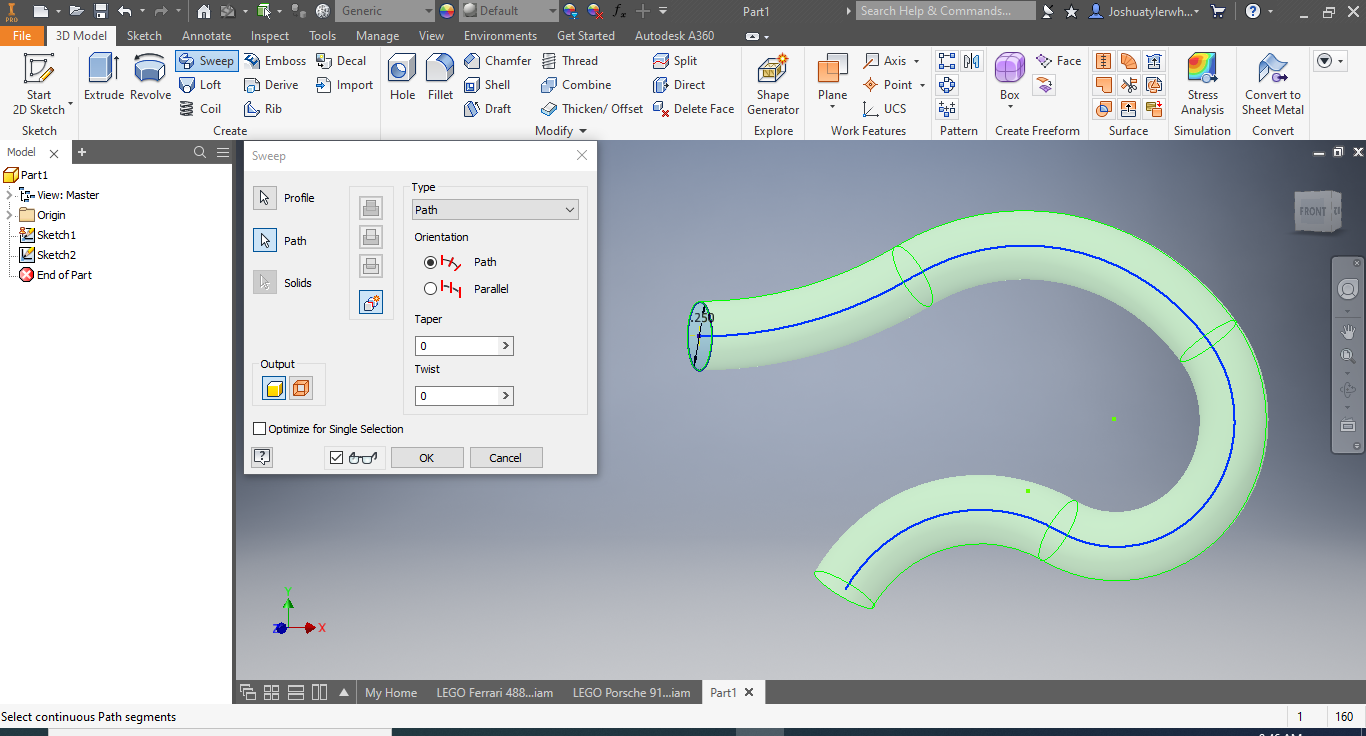1366x736 pixels.
Task: Enable Optimize for Single Selection
Action: pos(258,428)
